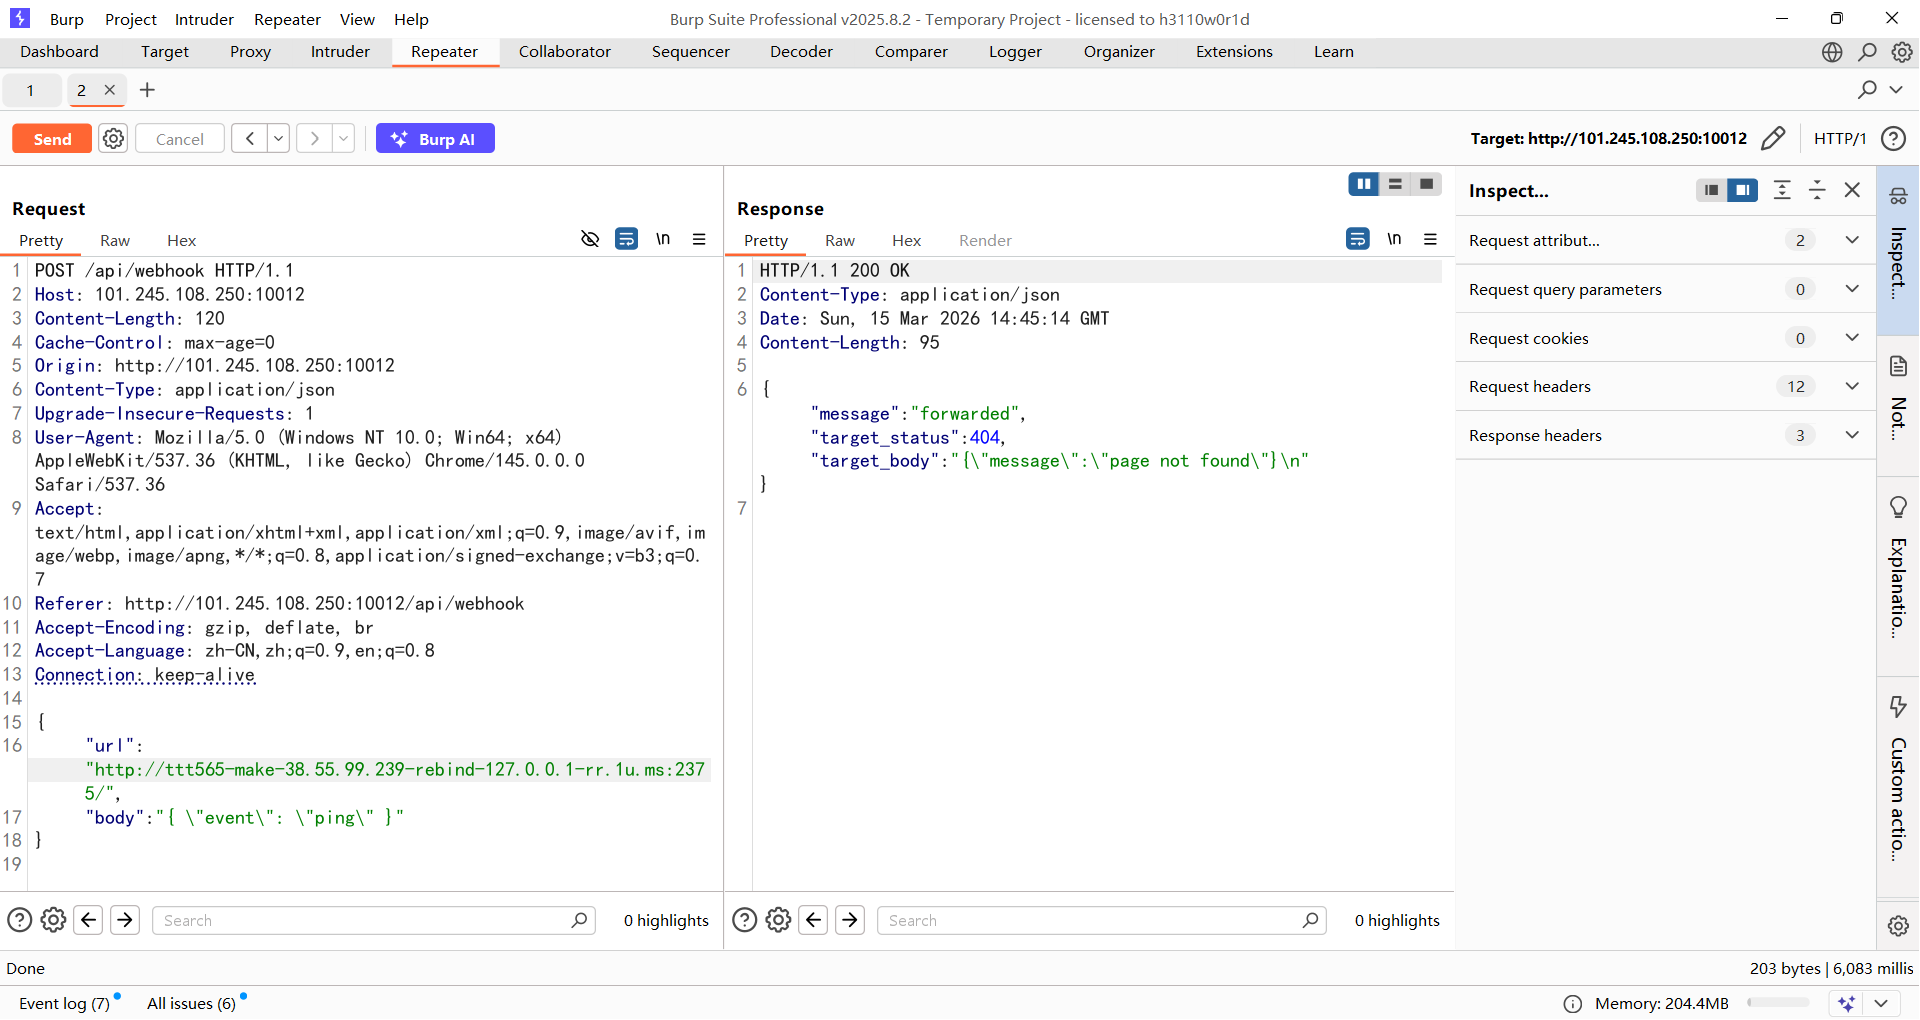
Task: Open the Event log
Action: (64, 1003)
